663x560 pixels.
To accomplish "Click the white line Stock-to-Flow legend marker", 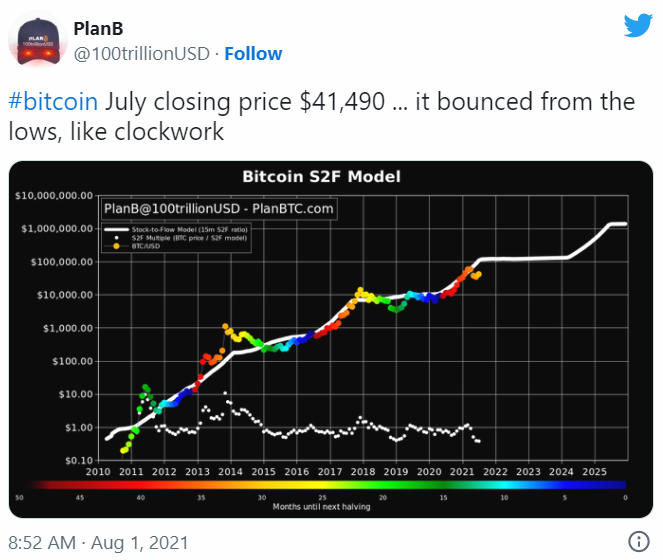I will pos(117,228).
